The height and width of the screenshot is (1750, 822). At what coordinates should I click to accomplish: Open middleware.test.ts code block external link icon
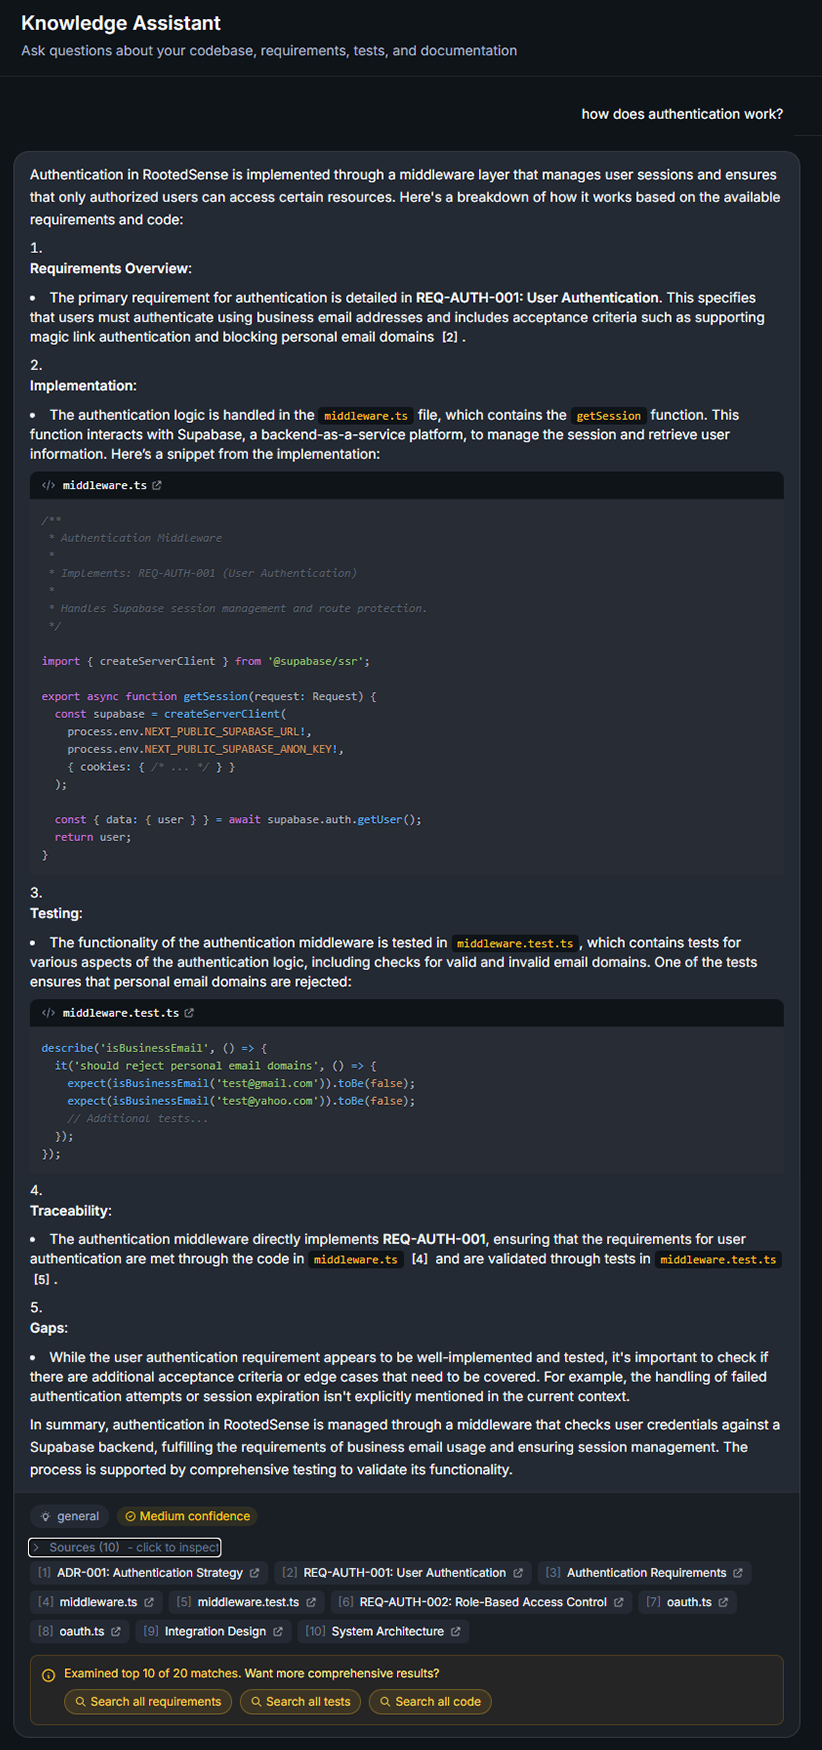(x=189, y=1013)
